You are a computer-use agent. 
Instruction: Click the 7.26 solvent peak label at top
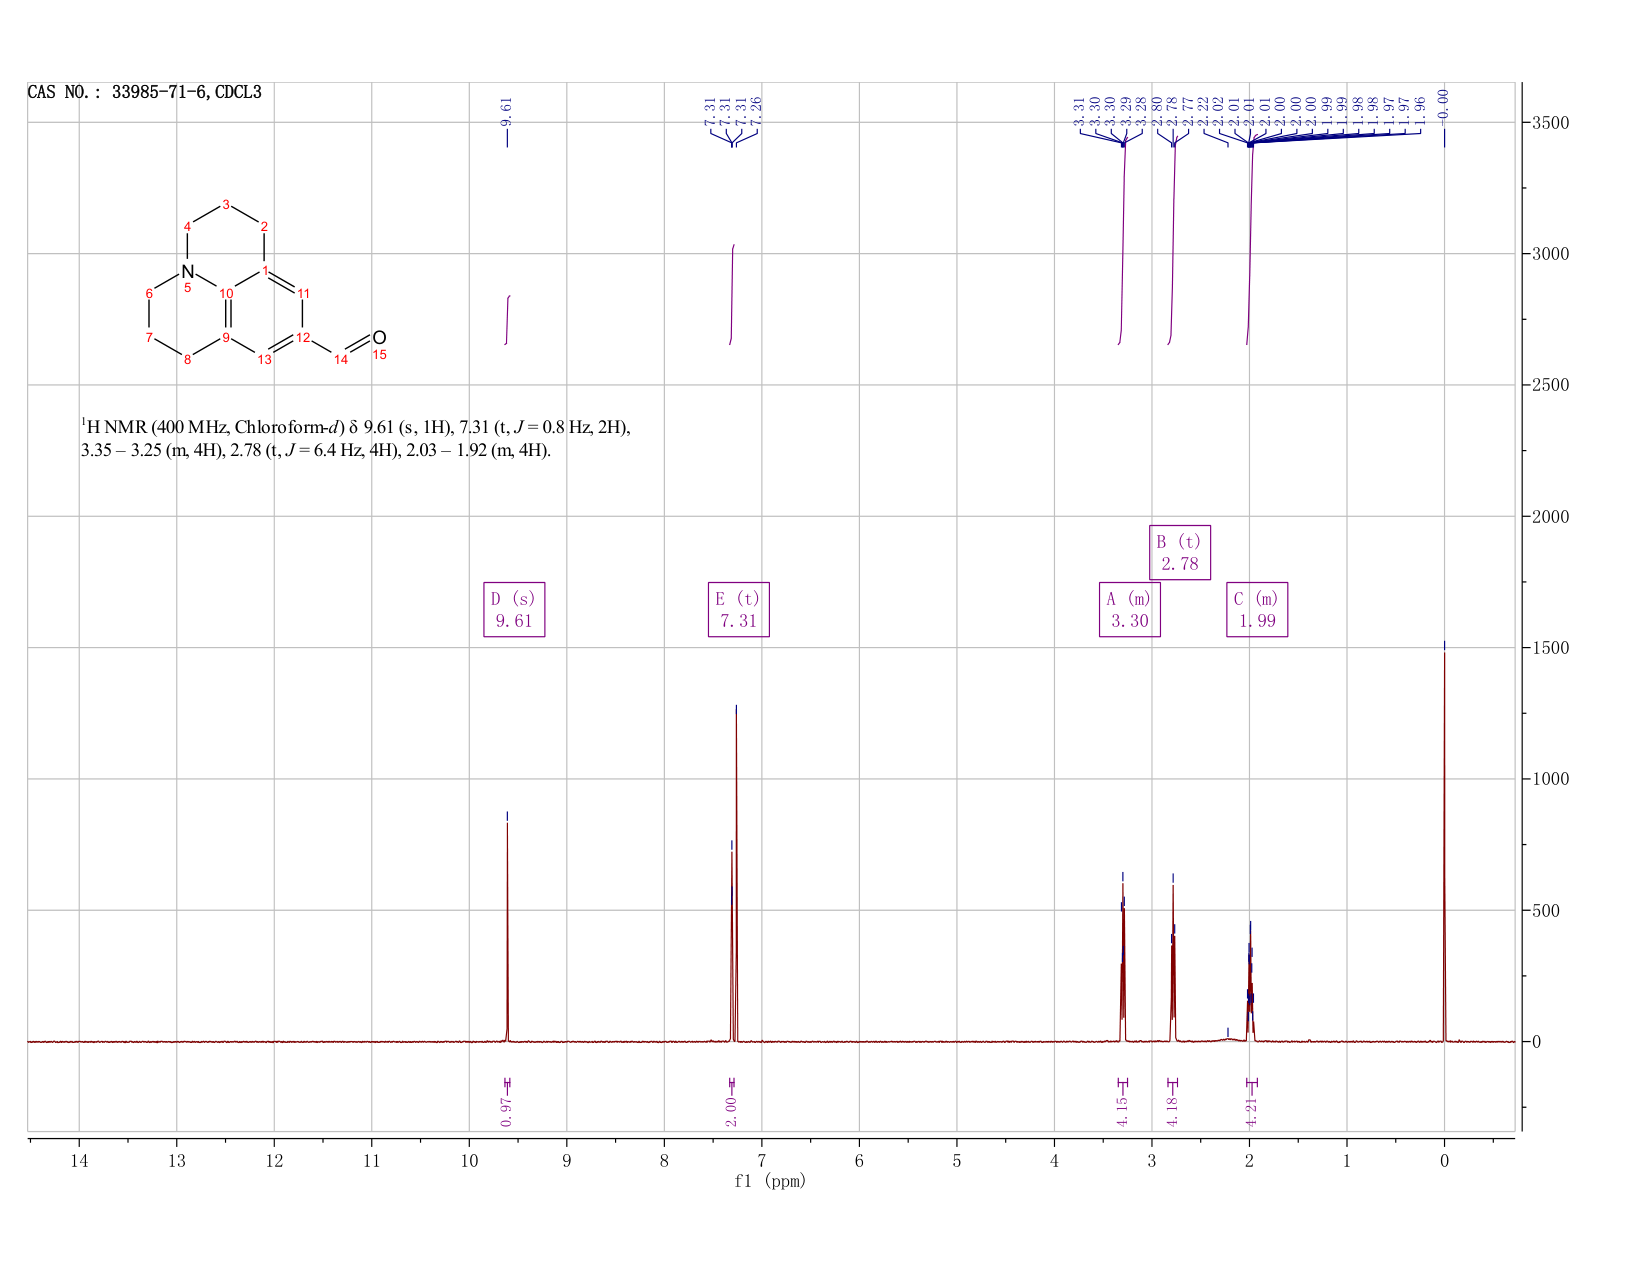[757, 109]
